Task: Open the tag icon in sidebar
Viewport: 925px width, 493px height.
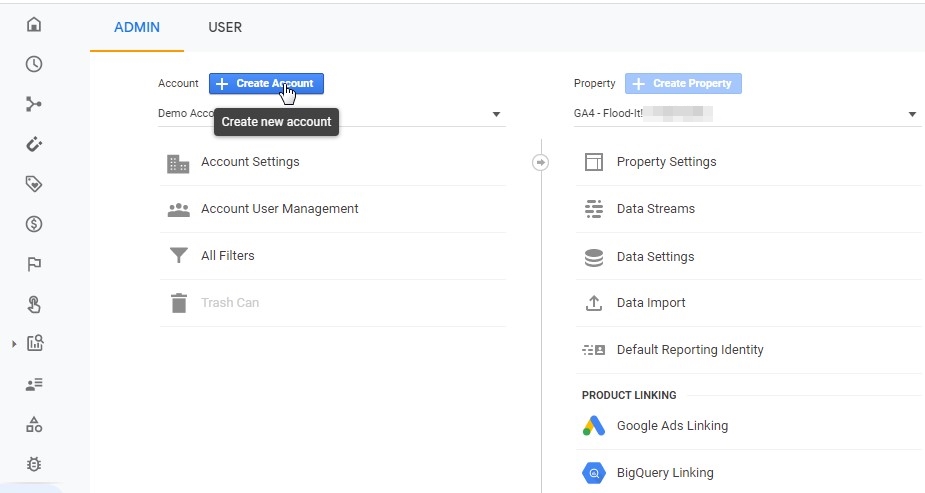Action: pos(34,184)
